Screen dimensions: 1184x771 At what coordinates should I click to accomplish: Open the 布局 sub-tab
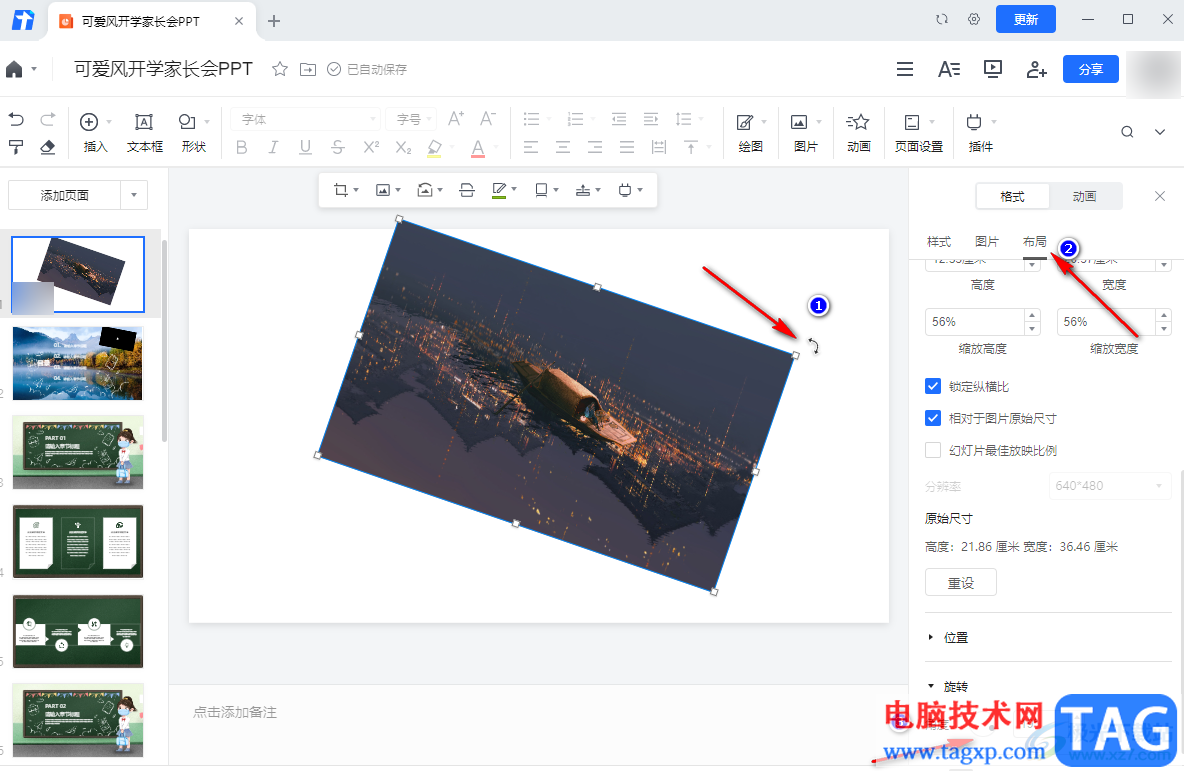click(1034, 242)
